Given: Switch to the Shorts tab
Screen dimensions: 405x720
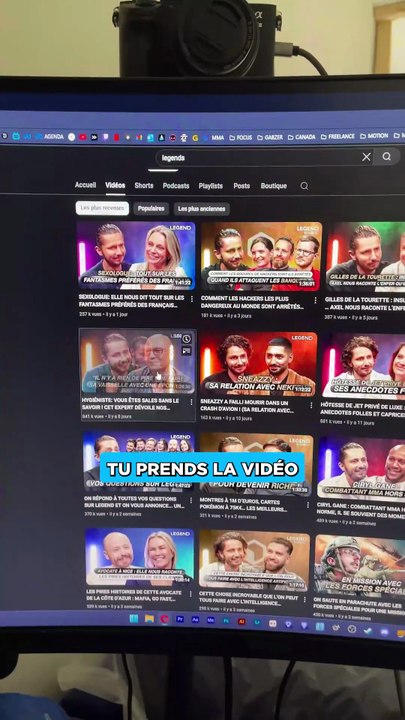Looking at the screenshot, I should 144,186.
